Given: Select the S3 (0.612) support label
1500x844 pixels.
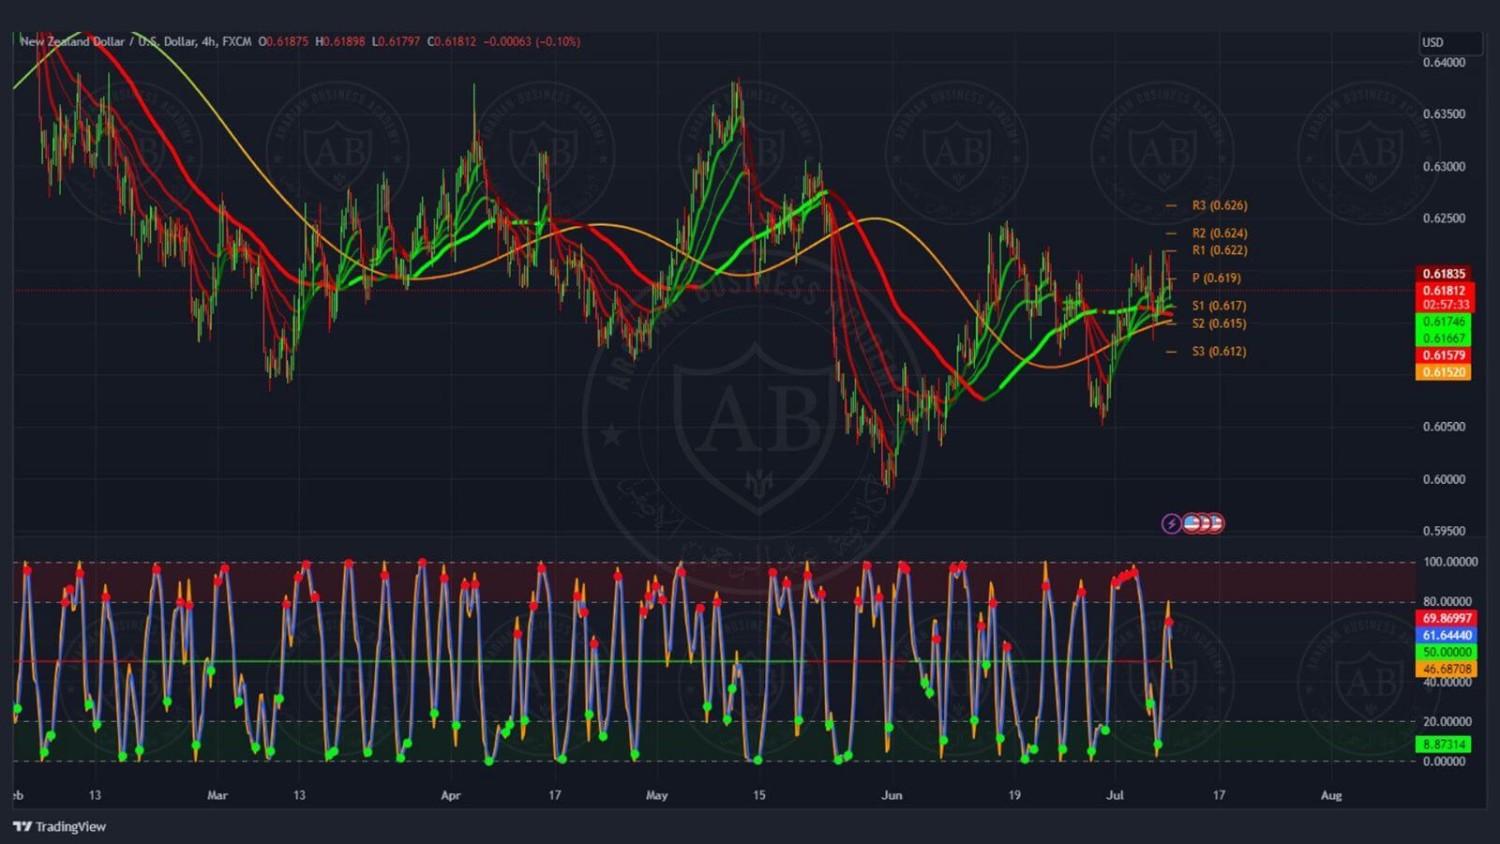Looking at the screenshot, I should click(x=1219, y=351).
